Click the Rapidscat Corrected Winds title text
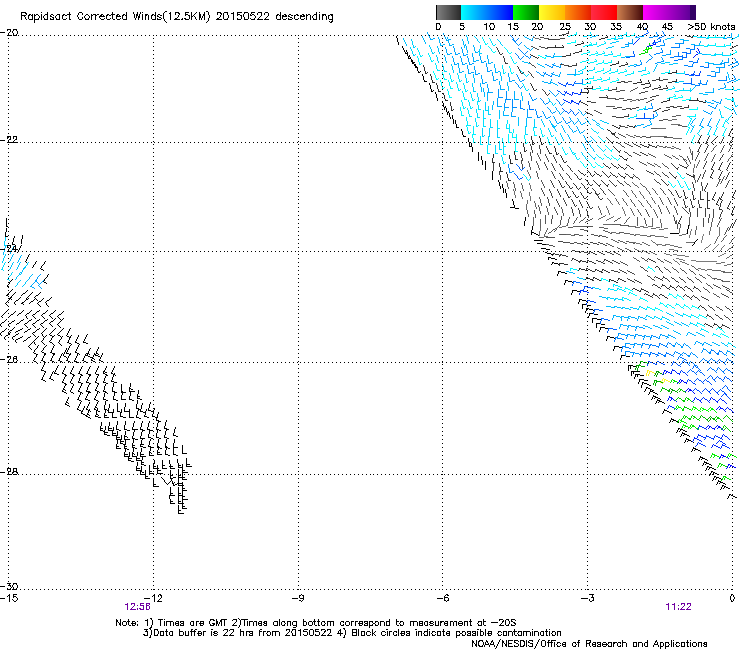The image size is (740, 650). point(177,17)
